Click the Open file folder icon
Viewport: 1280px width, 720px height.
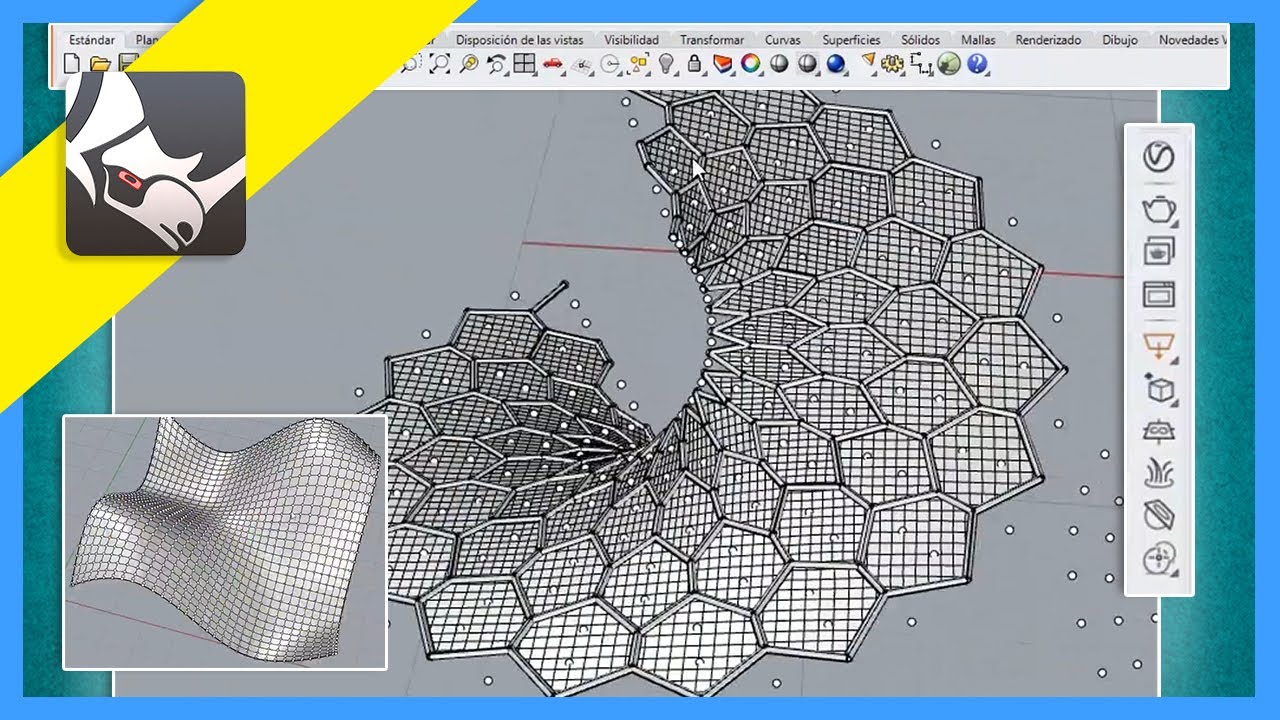pos(100,65)
